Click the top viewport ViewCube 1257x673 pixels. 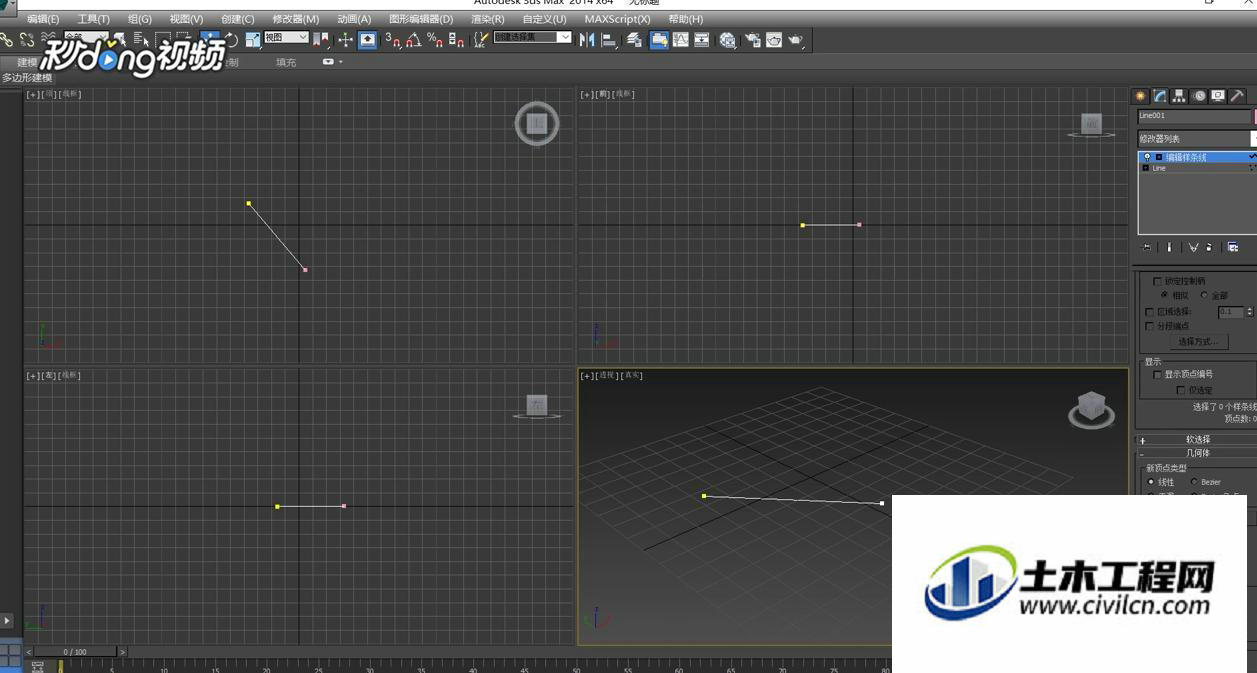pyautogui.click(x=537, y=124)
